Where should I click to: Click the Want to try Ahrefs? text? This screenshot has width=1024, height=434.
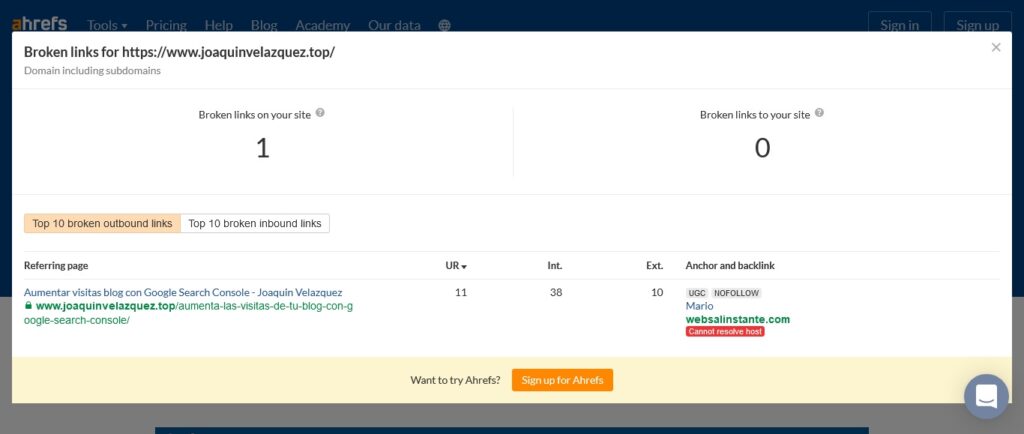click(x=455, y=380)
